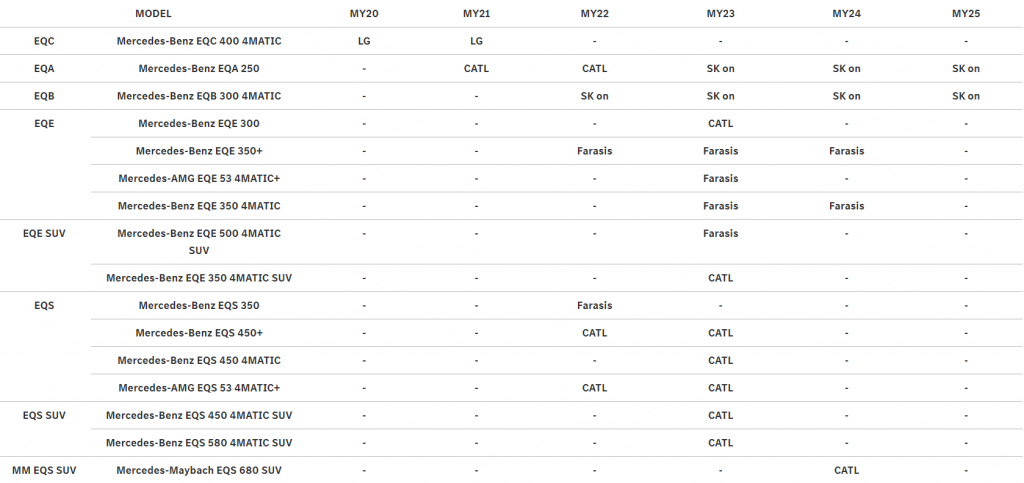
Task: Select the Mercedes-AMG EQS 53 4MATIC+ model name
Action: [x=199, y=387]
